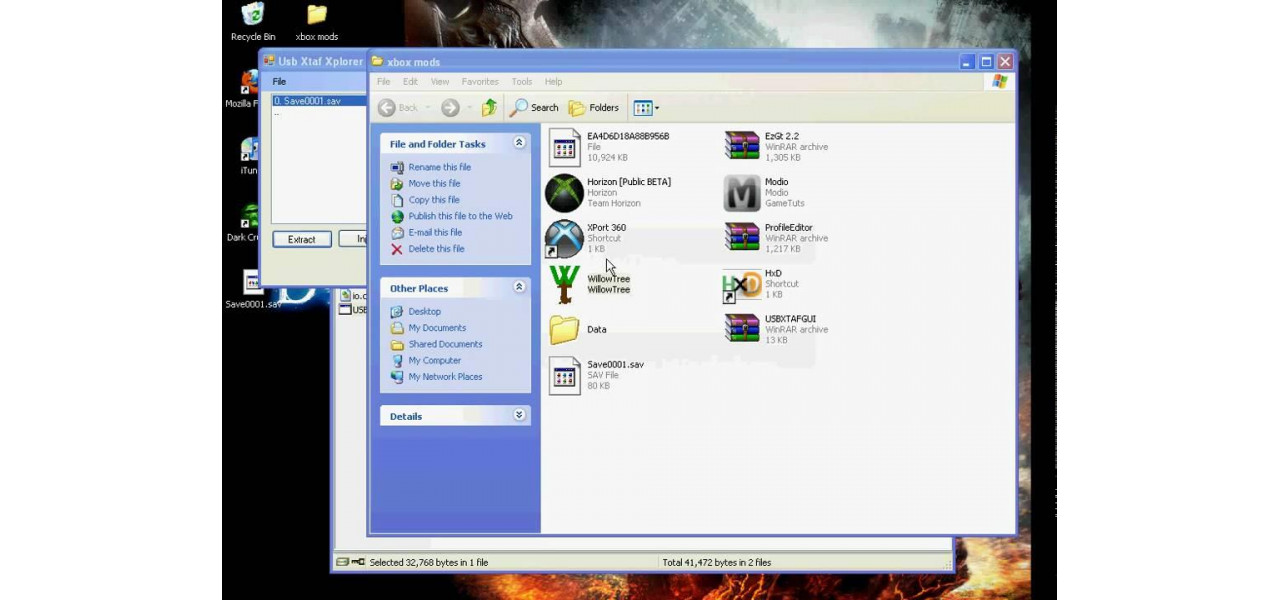The image size is (1280, 600).
Task: Maximize the xbox mods window
Action: [986, 62]
